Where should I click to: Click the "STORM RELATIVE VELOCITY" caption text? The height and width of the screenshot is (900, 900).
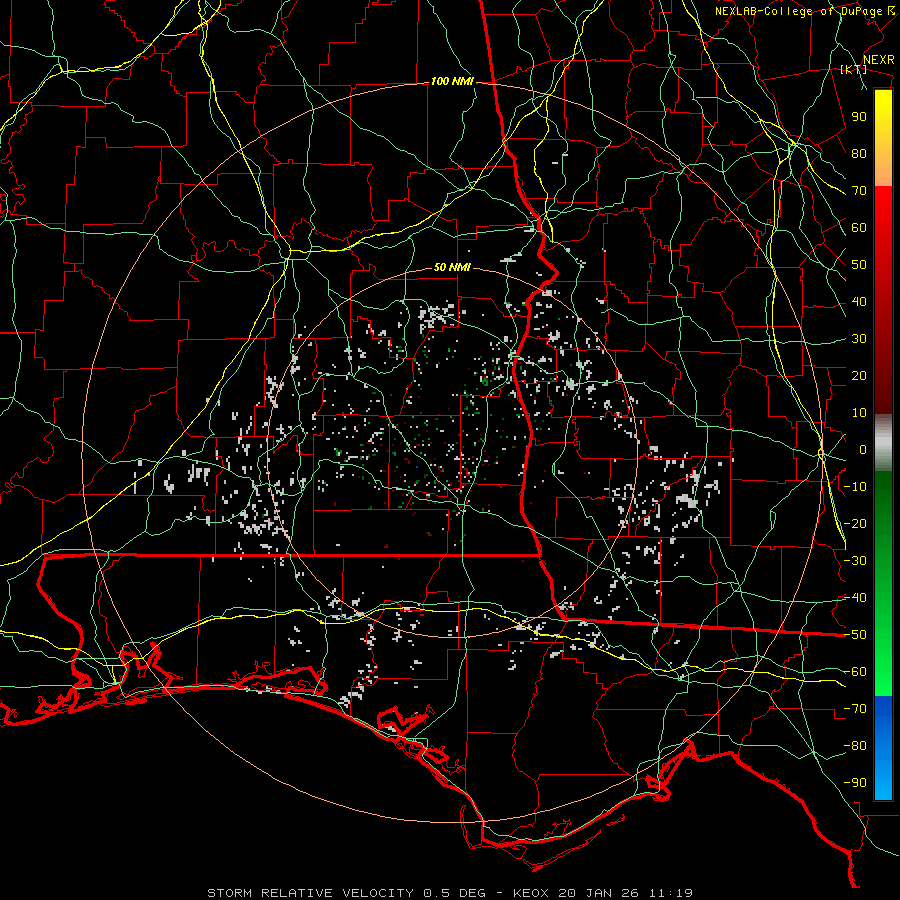tap(310, 893)
